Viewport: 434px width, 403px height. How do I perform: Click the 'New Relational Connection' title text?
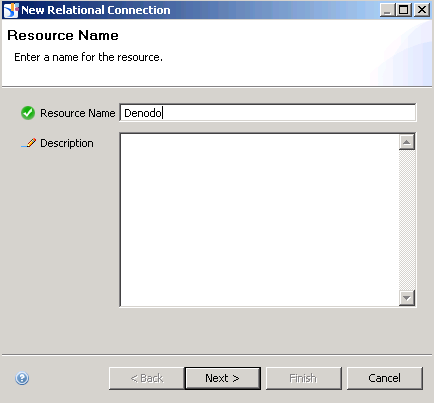tap(96, 10)
